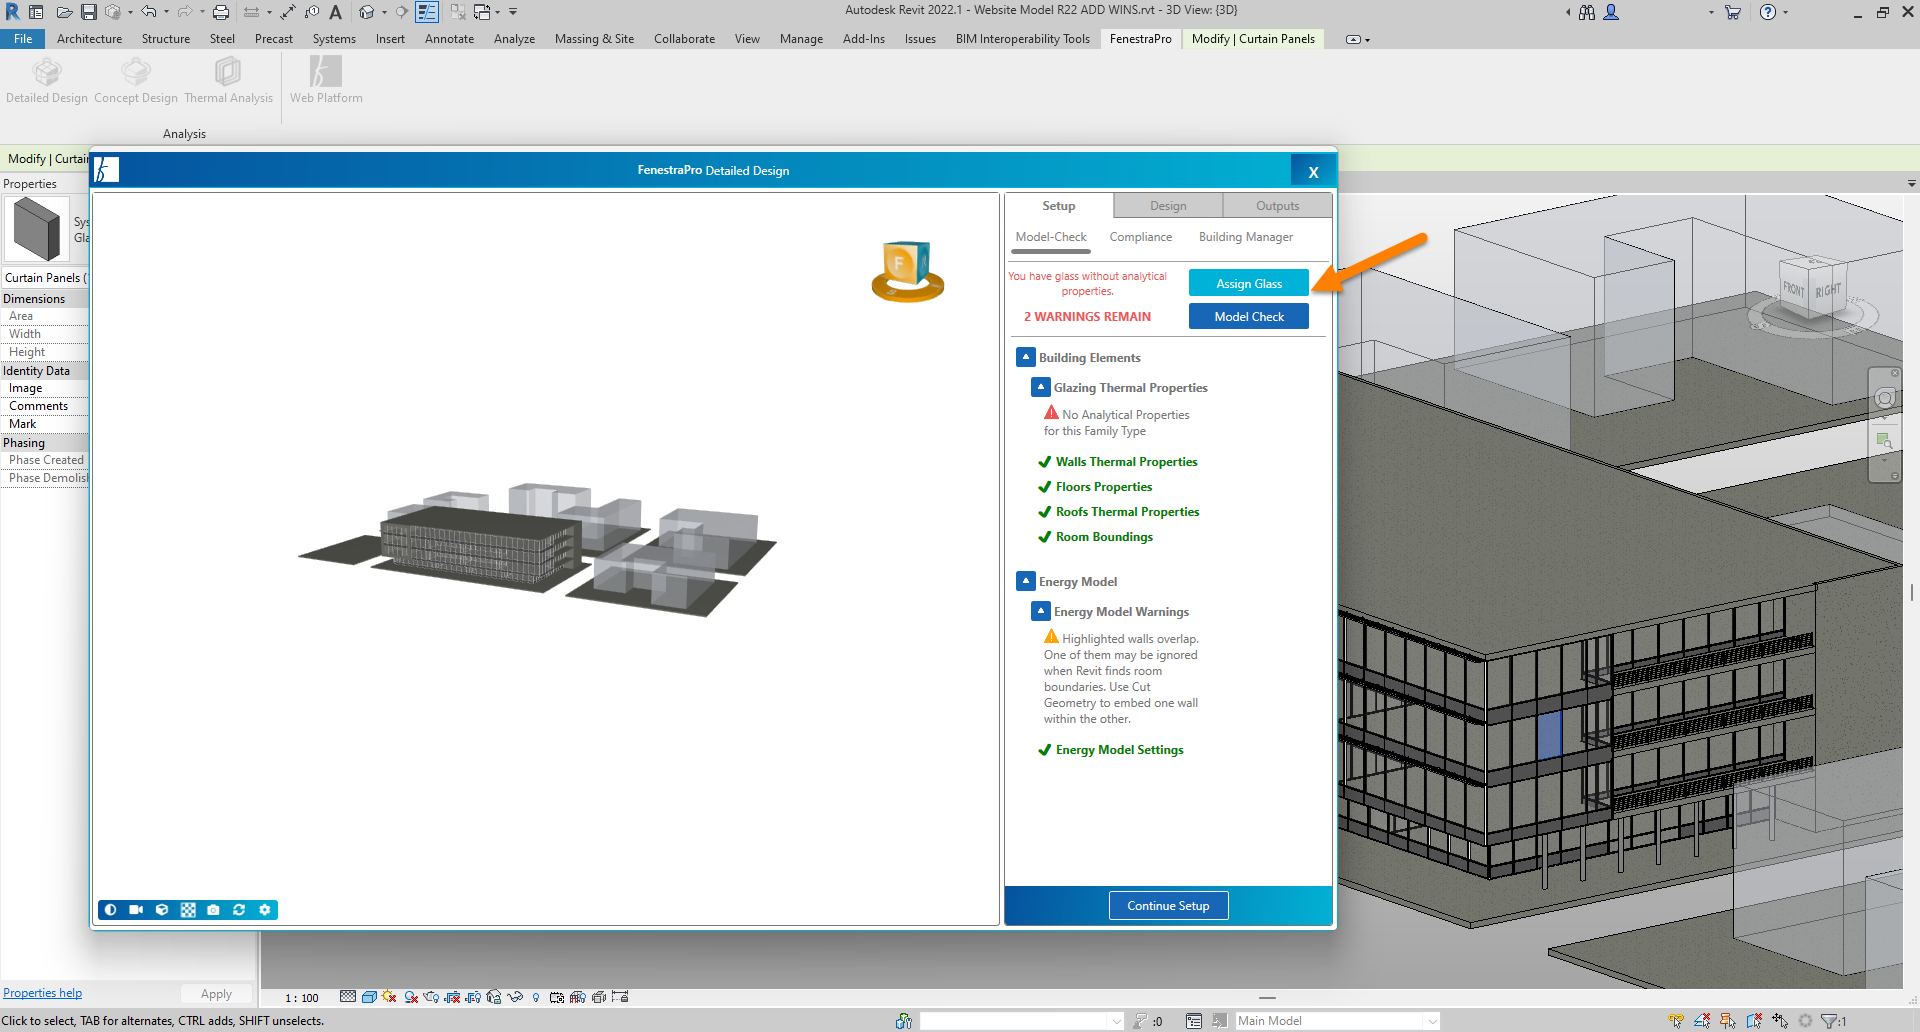
Task: Click the Communication Center binoculars icon
Action: pos(1587,12)
